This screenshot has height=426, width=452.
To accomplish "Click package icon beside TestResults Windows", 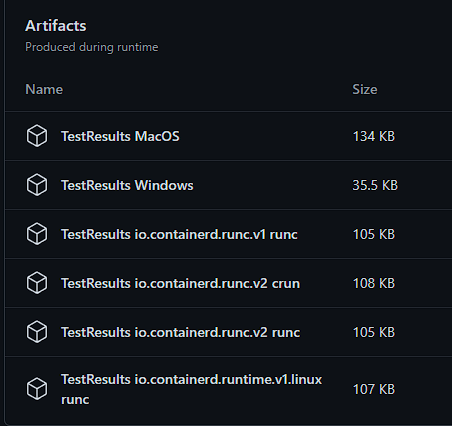I will 37,185.
